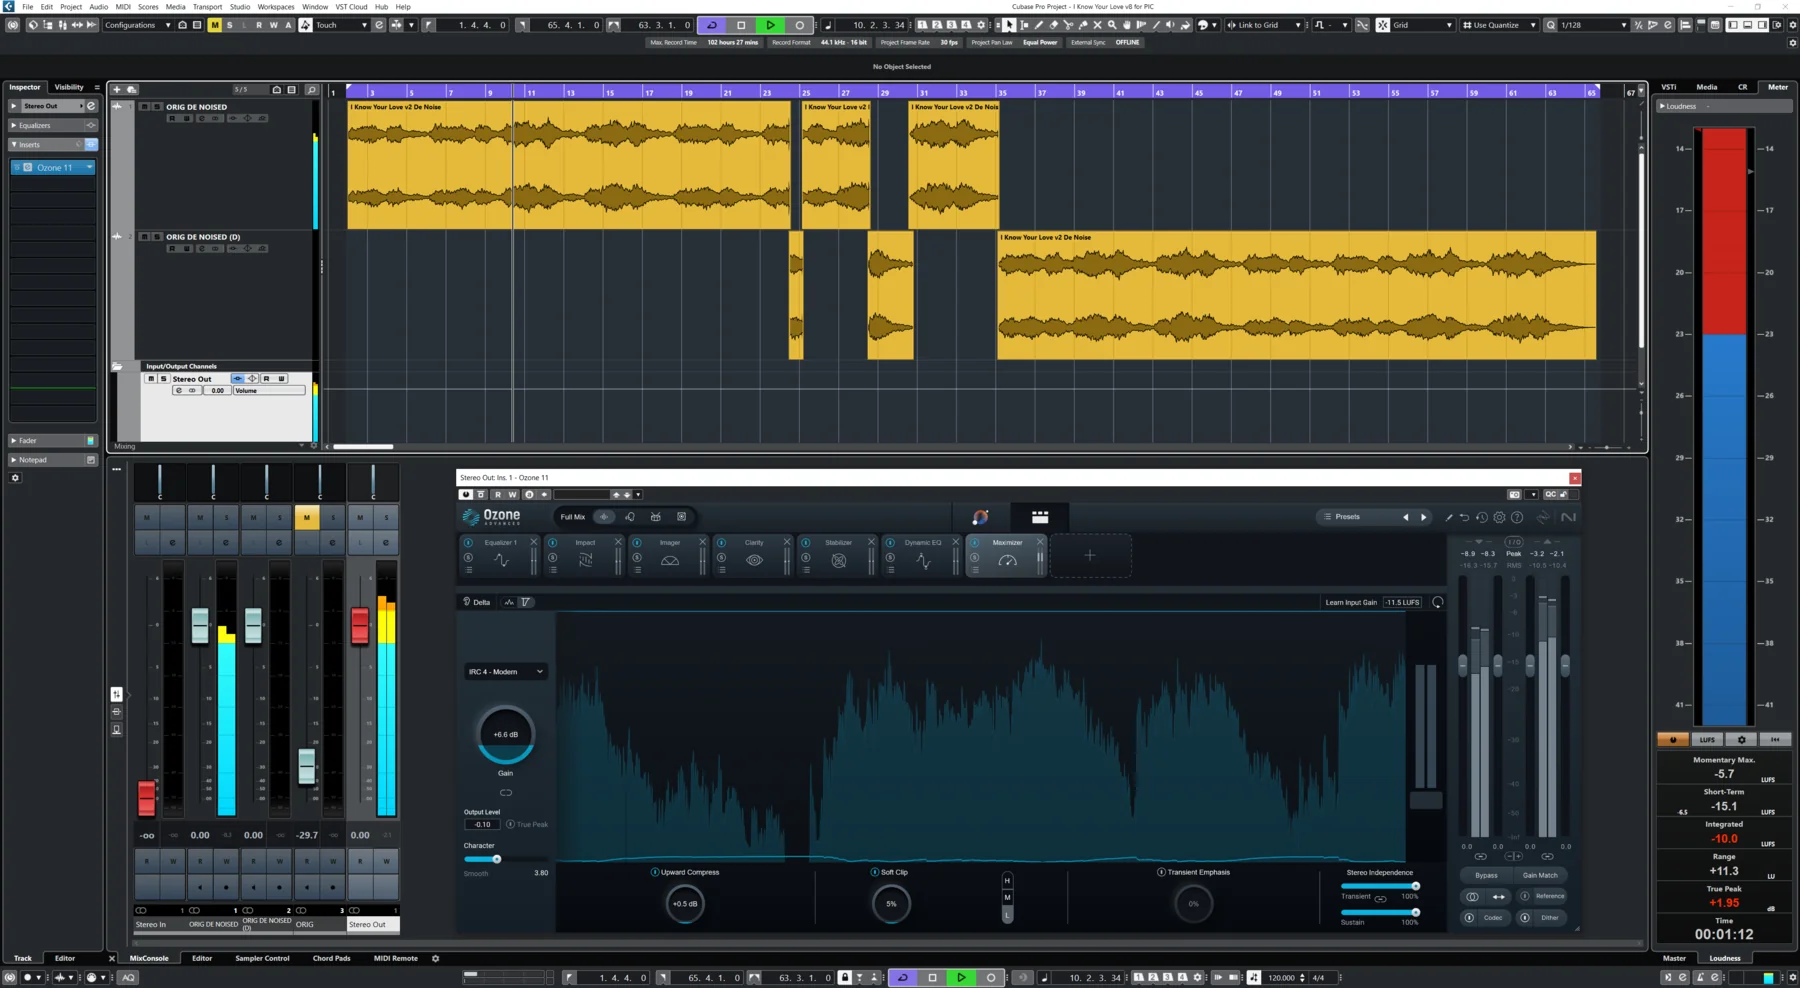Adjust the Character slider in the Maximizer
The image size is (1800, 988).
click(497, 859)
